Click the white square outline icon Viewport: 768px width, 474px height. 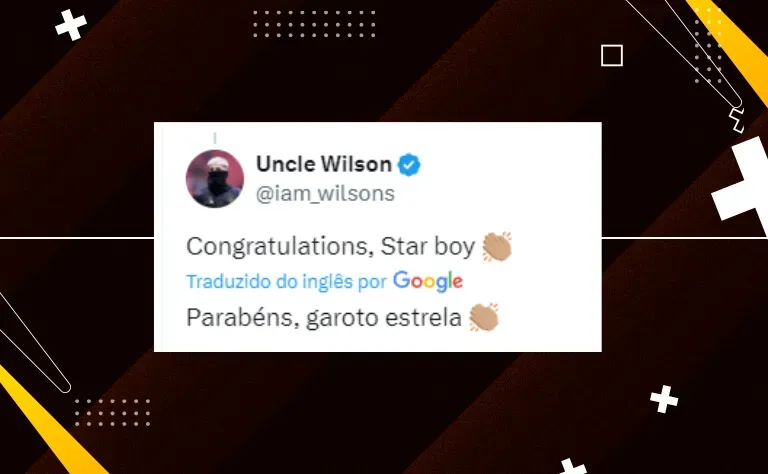[612, 55]
